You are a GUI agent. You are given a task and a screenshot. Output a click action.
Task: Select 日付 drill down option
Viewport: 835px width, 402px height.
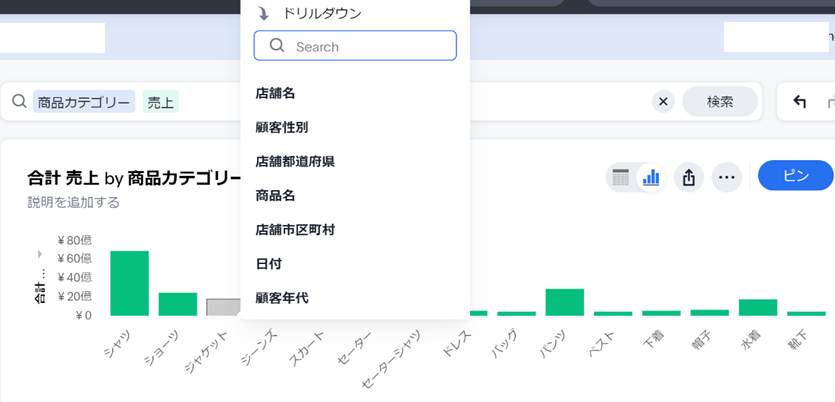coord(268,263)
